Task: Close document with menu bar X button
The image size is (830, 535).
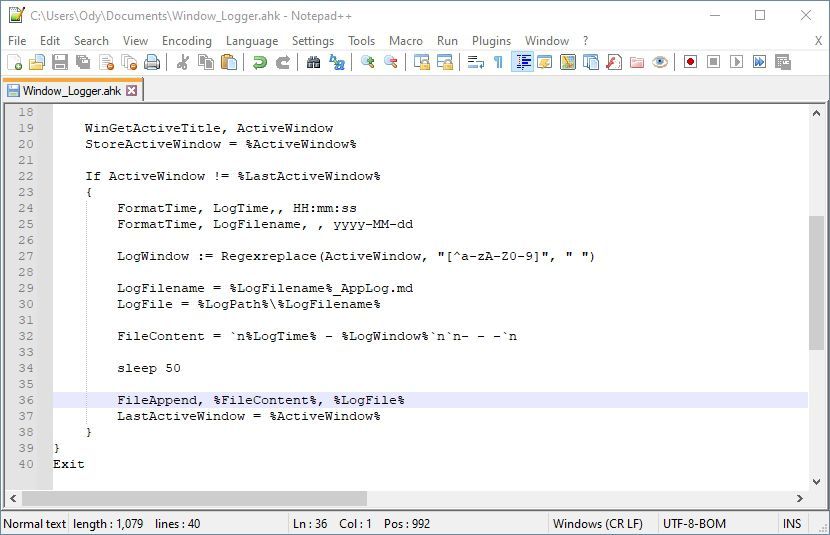Action: pyautogui.click(x=818, y=41)
